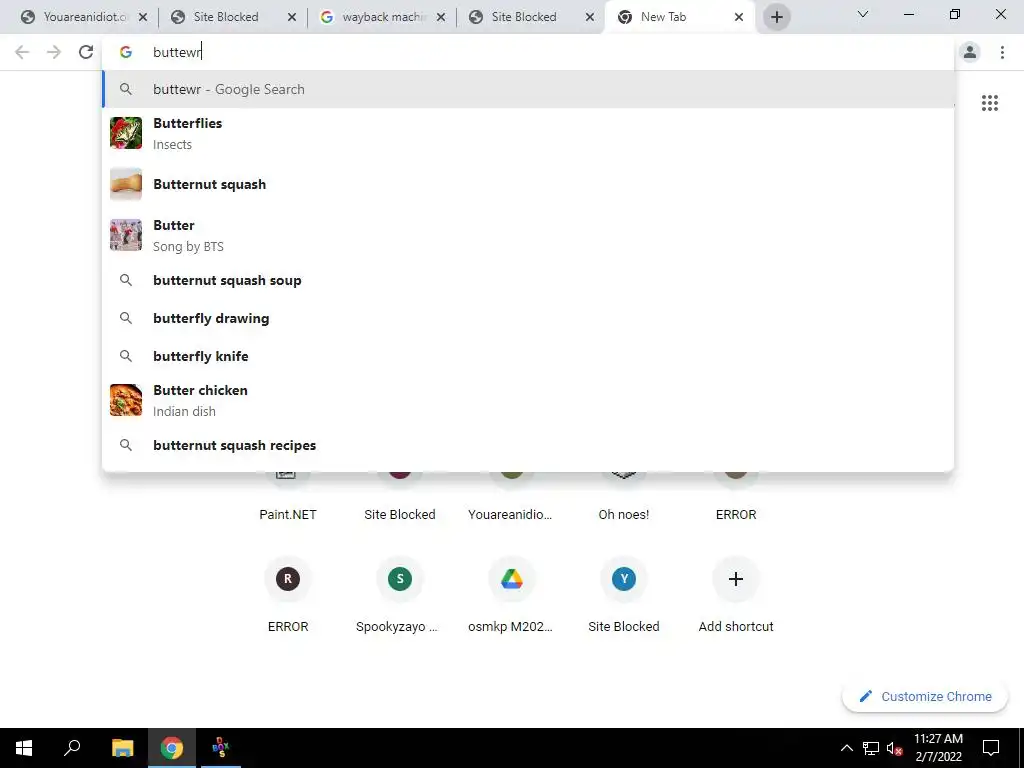The width and height of the screenshot is (1024, 768).
Task: Choose the 'buttewr - Google Search' suggestion
Action: click(528, 89)
